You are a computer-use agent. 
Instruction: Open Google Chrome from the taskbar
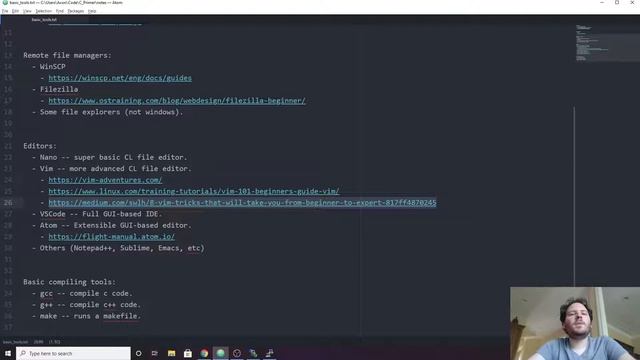click(204, 353)
